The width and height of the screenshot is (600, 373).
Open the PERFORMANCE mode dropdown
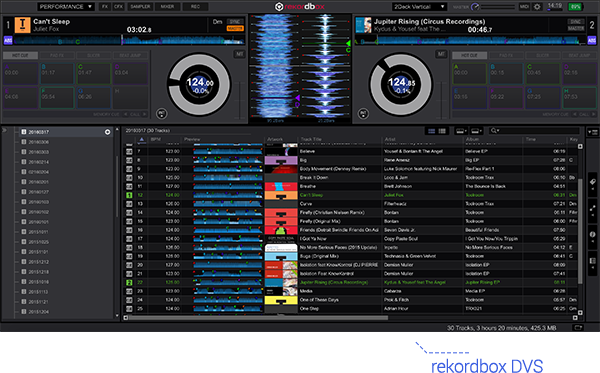tap(66, 7)
